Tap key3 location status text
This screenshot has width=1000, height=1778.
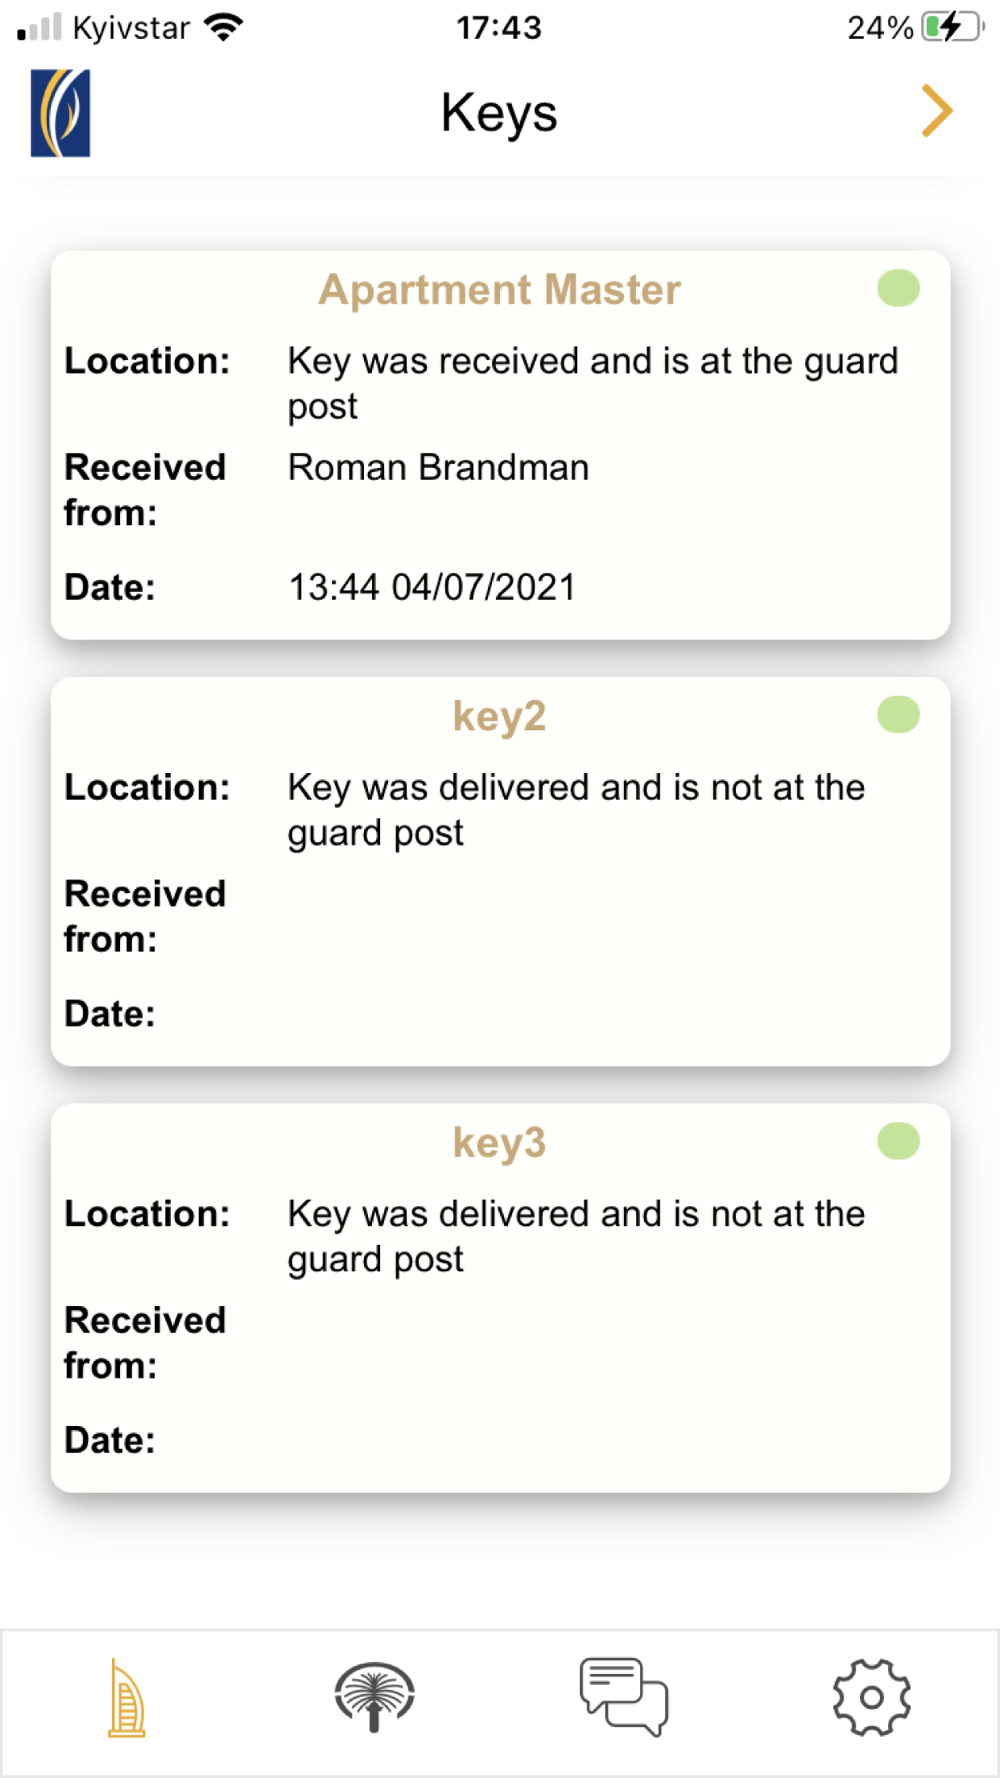pos(575,1235)
